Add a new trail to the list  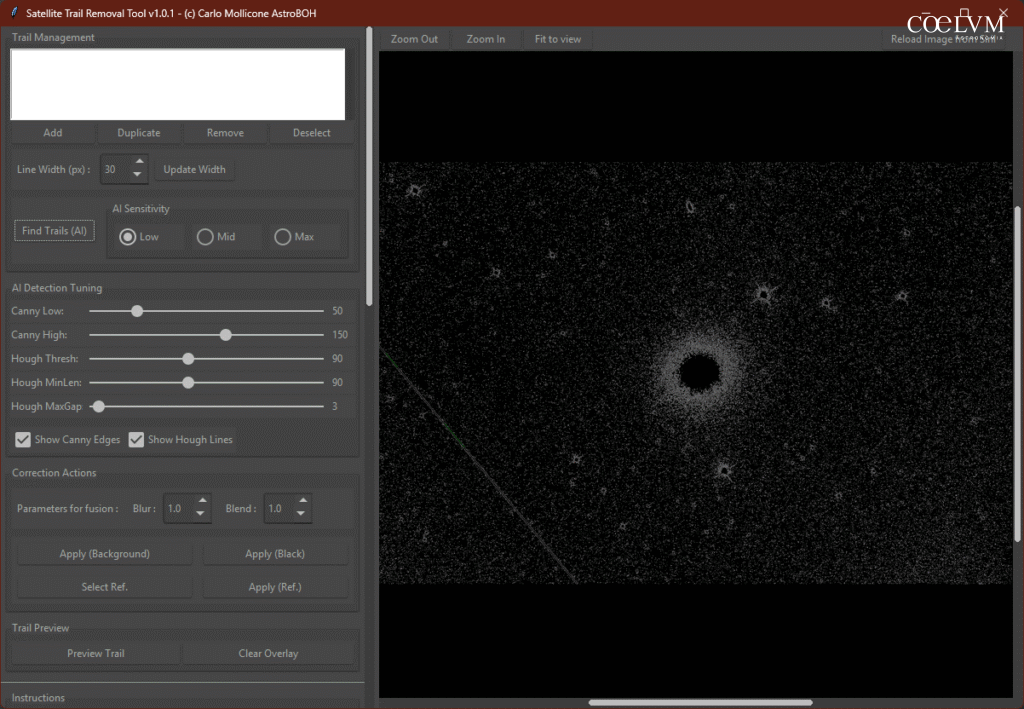53,133
